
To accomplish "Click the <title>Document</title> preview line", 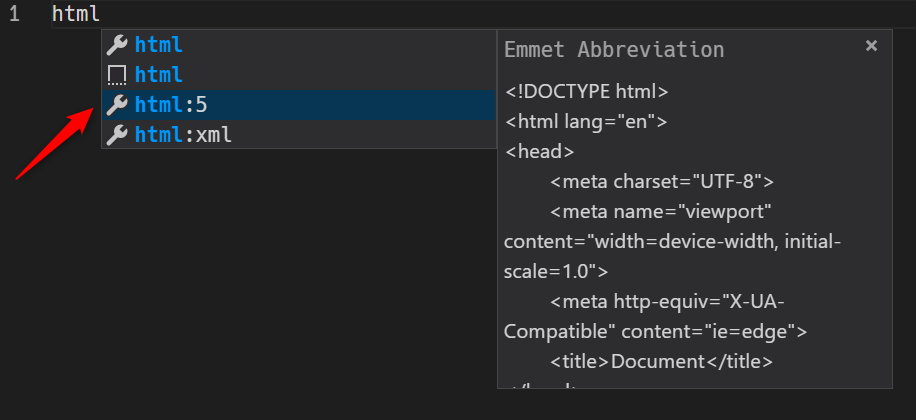I will click(x=661, y=362).
